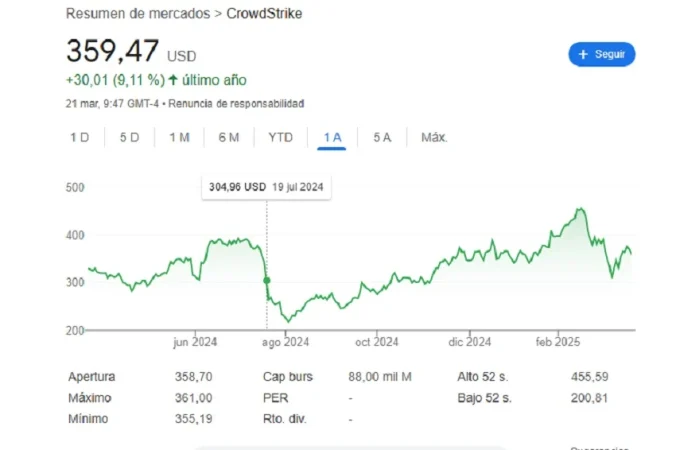Viewport: 676px width, 450px height.
Task: Click the PER label
Action: point(275,398)
